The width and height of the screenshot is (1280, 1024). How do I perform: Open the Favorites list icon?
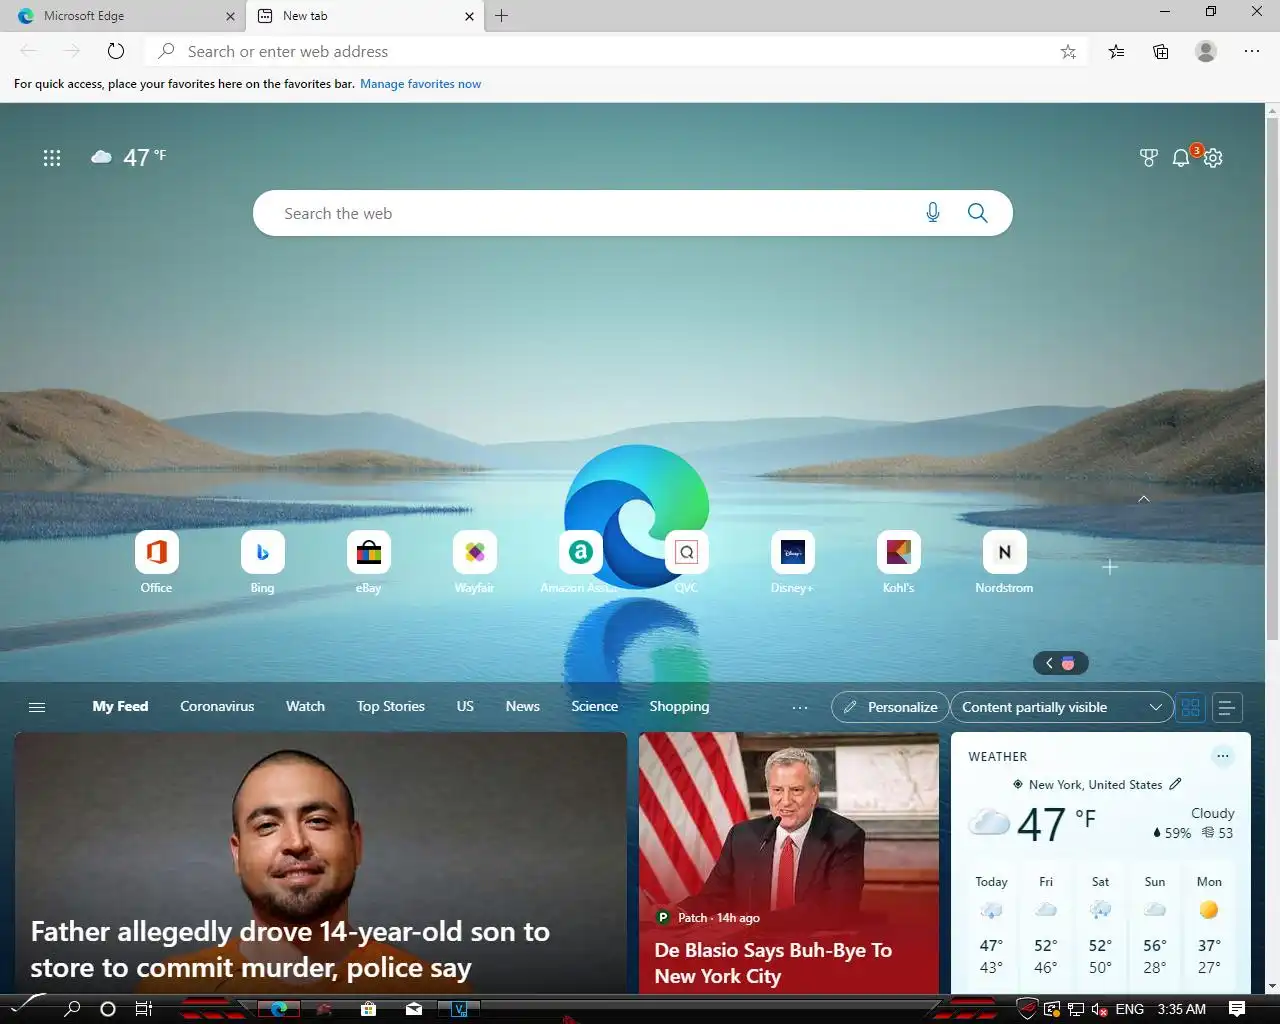click(x=1116, y=51)
